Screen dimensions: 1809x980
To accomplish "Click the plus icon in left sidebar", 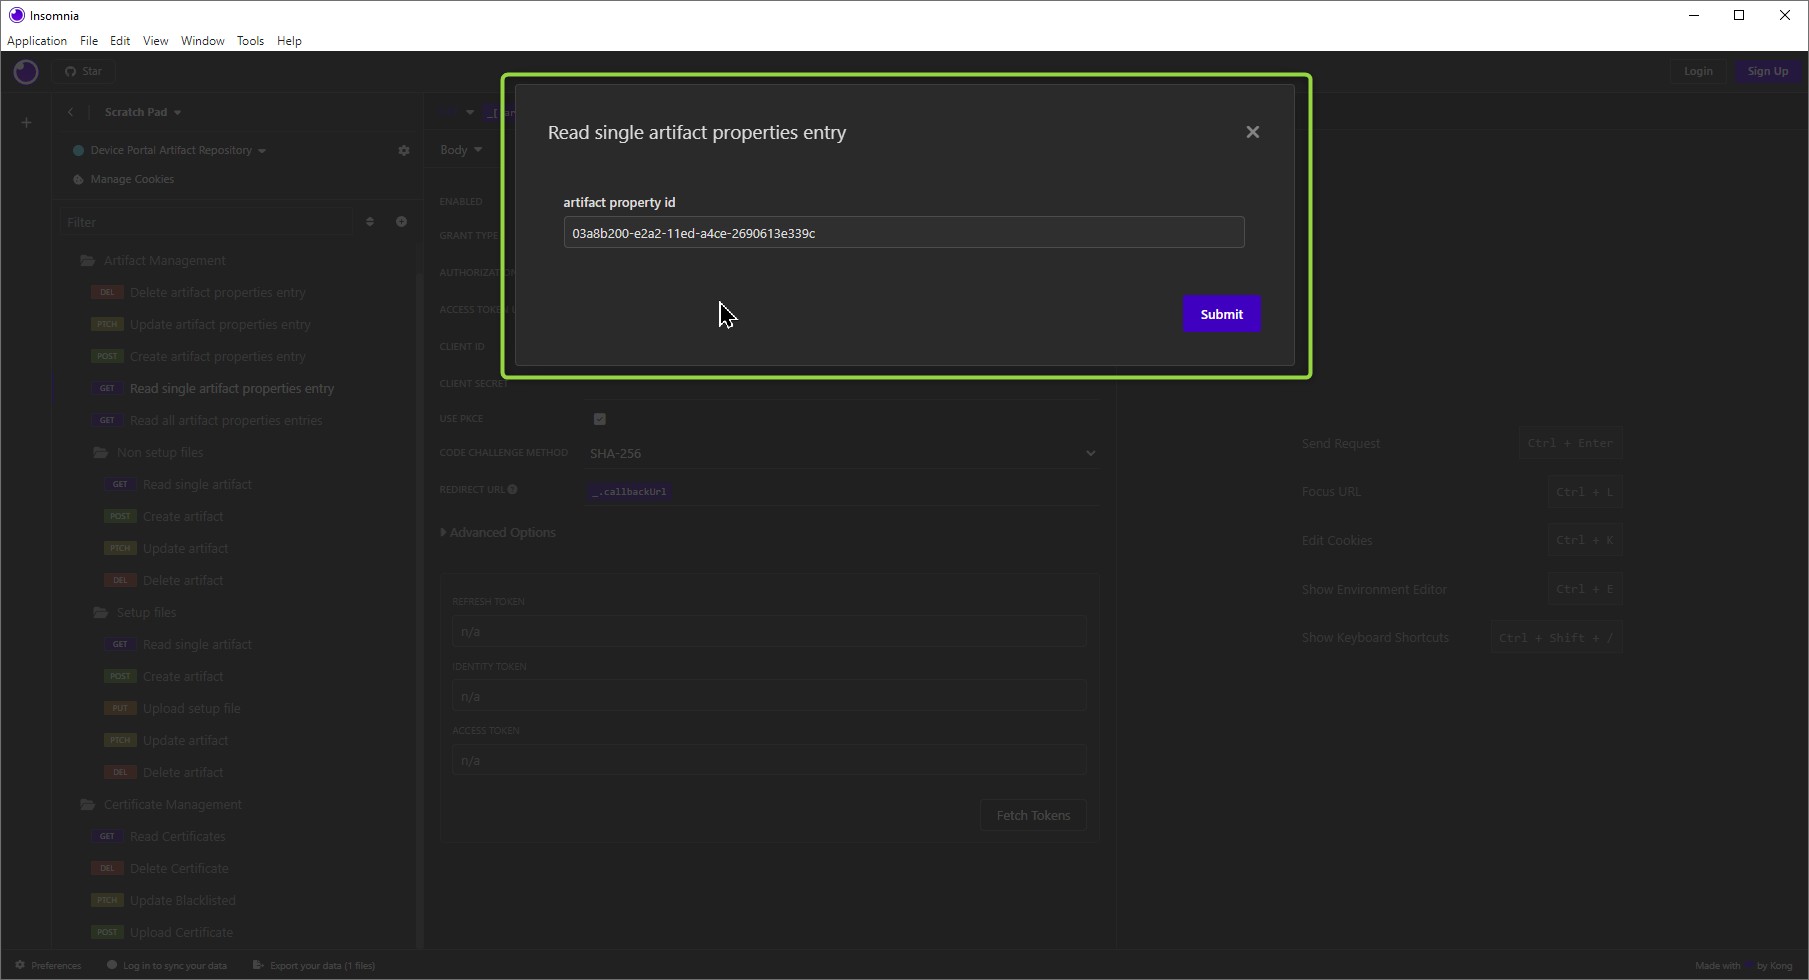I will [x=27, y=123].
